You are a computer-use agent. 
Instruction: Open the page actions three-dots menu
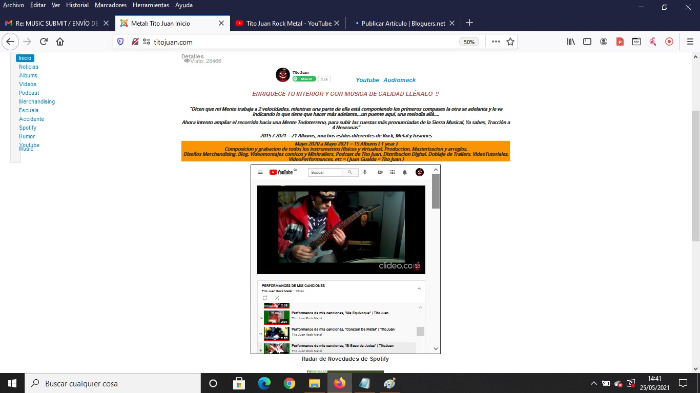pos(496,42)
